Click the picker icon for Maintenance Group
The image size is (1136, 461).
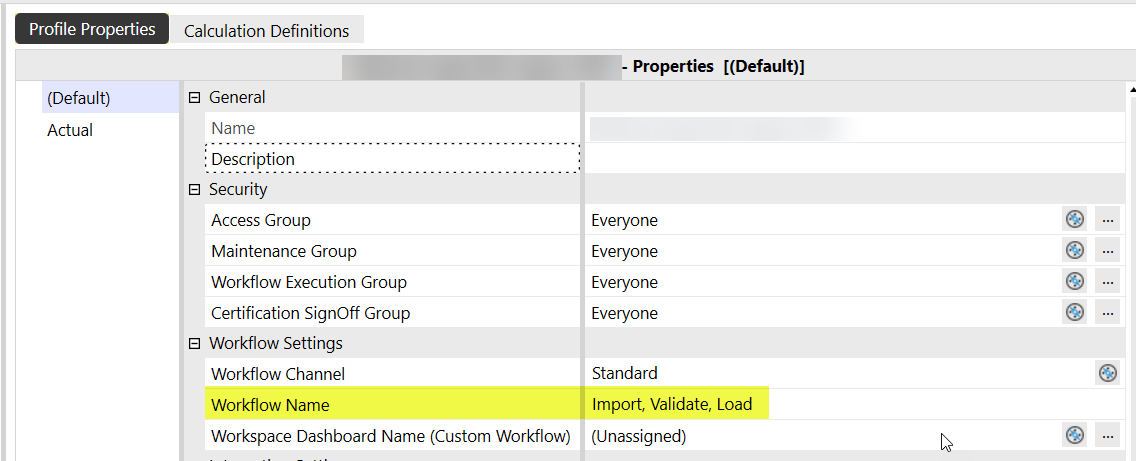(1075, 251)
